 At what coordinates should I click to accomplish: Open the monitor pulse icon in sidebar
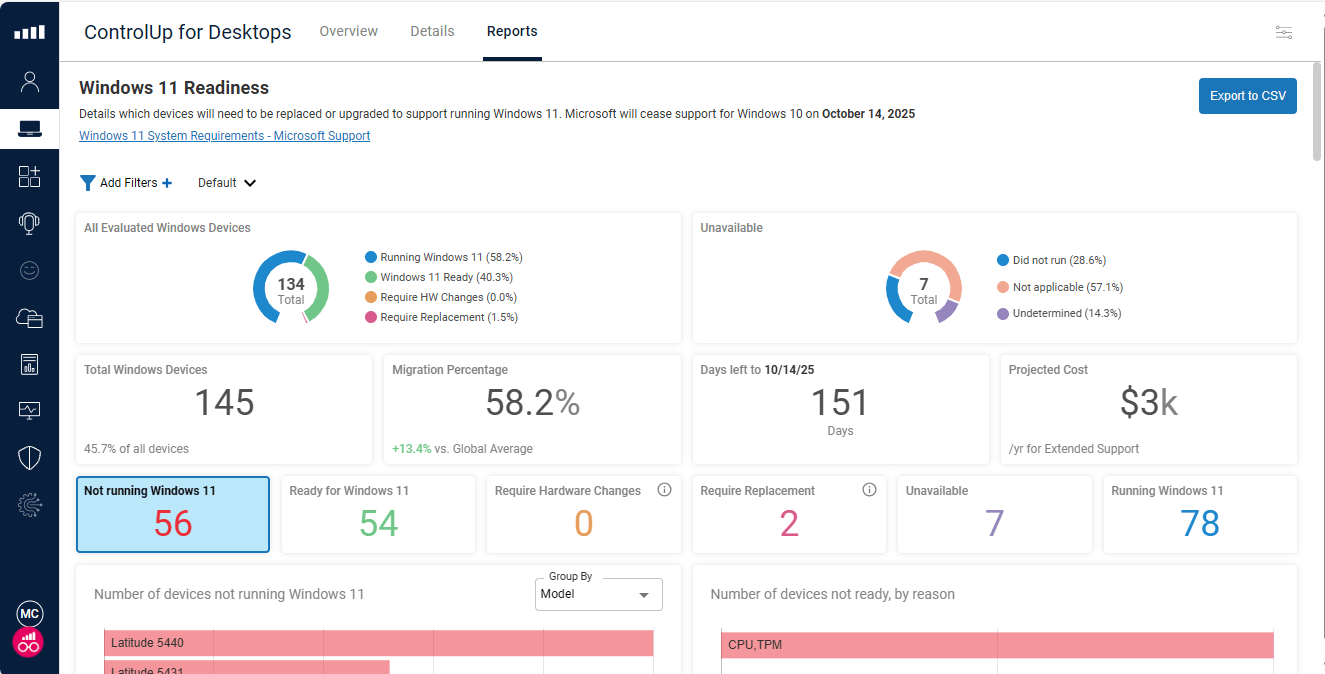coord(29,410)
